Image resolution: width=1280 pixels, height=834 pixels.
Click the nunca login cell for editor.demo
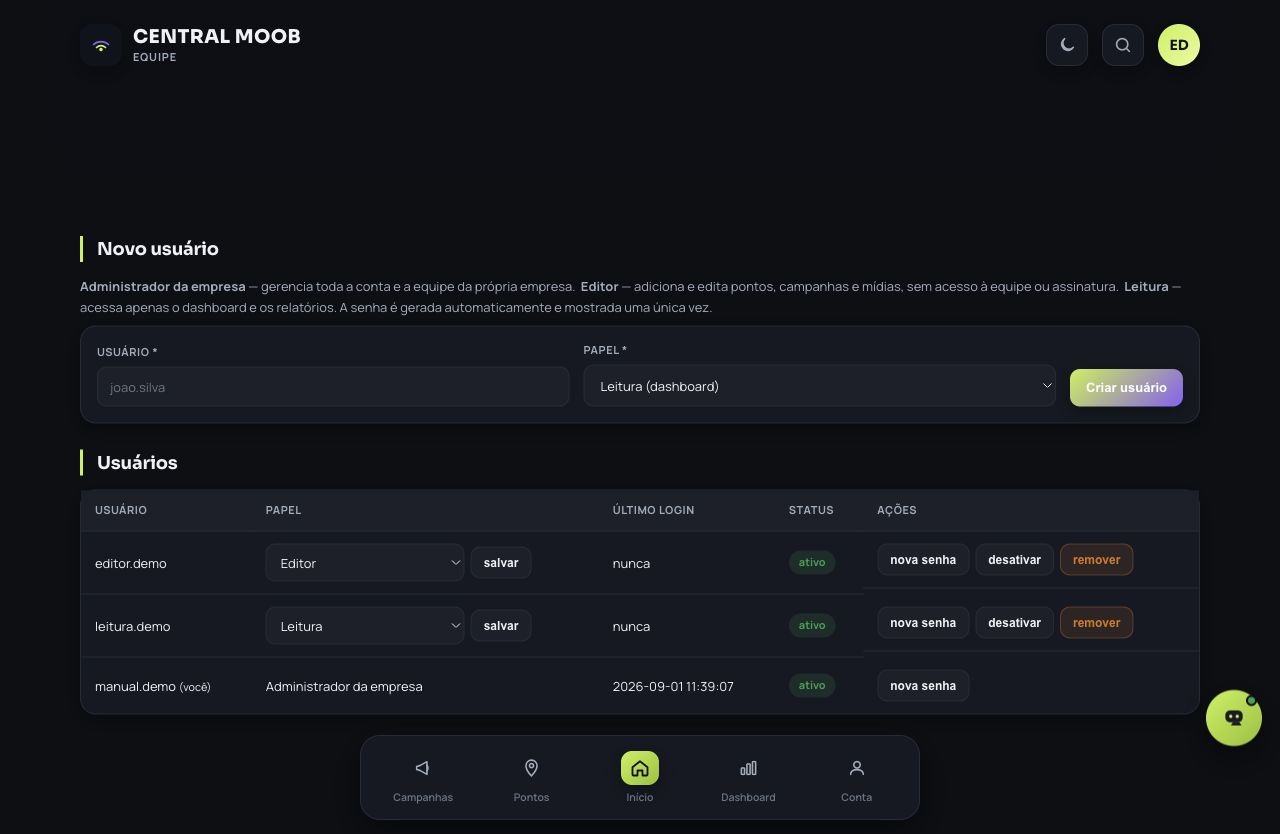[631, 564]
